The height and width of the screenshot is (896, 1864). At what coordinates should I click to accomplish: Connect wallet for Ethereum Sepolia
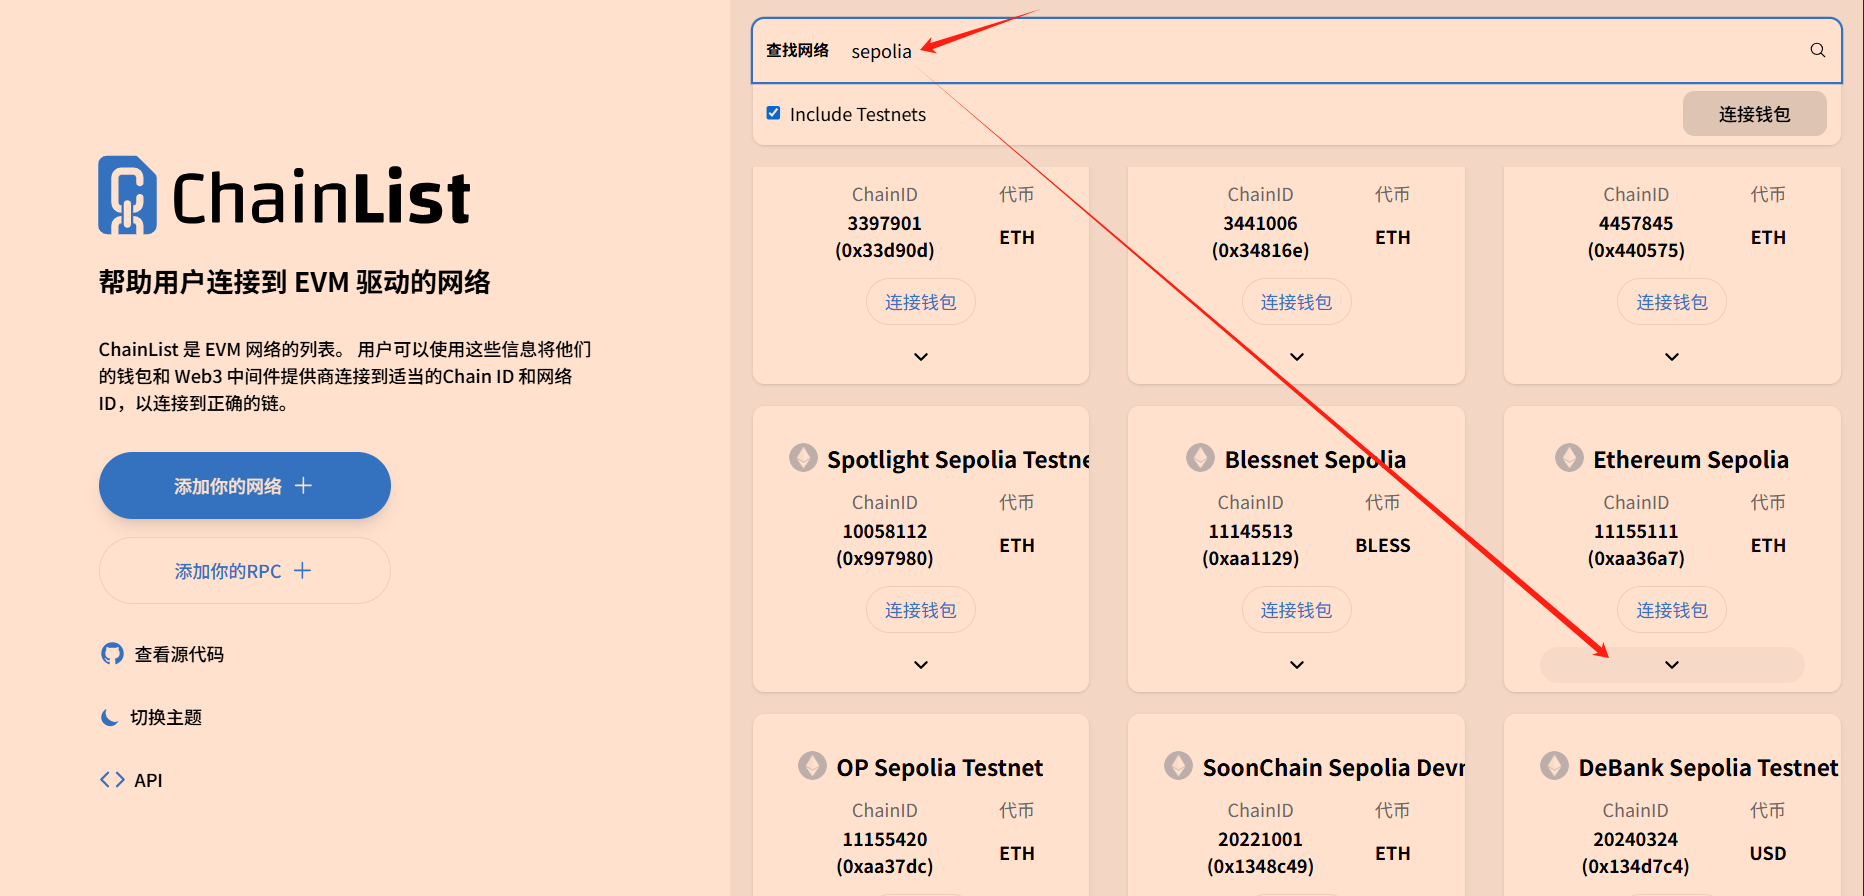pyautogui.click(x=1672, y=610)
